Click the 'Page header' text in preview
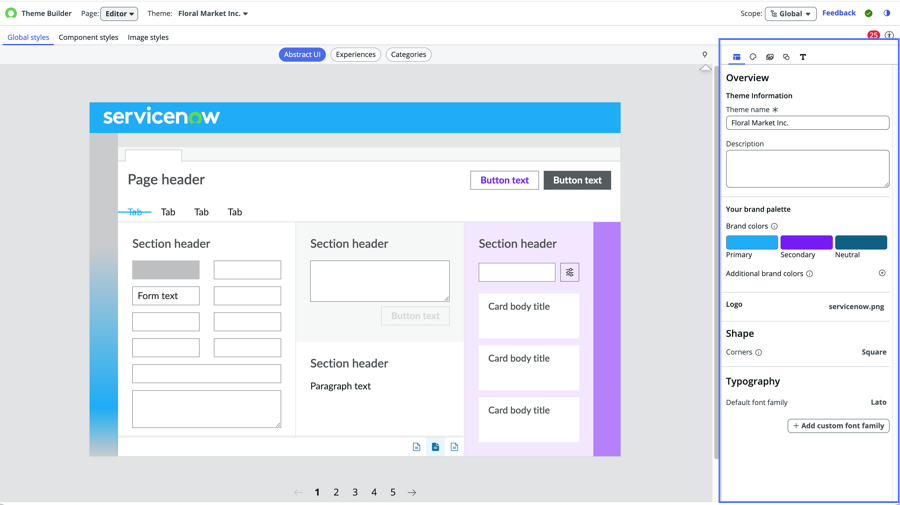Image resolution: width=900 pixels, height=505 pixels. [166, 180]
